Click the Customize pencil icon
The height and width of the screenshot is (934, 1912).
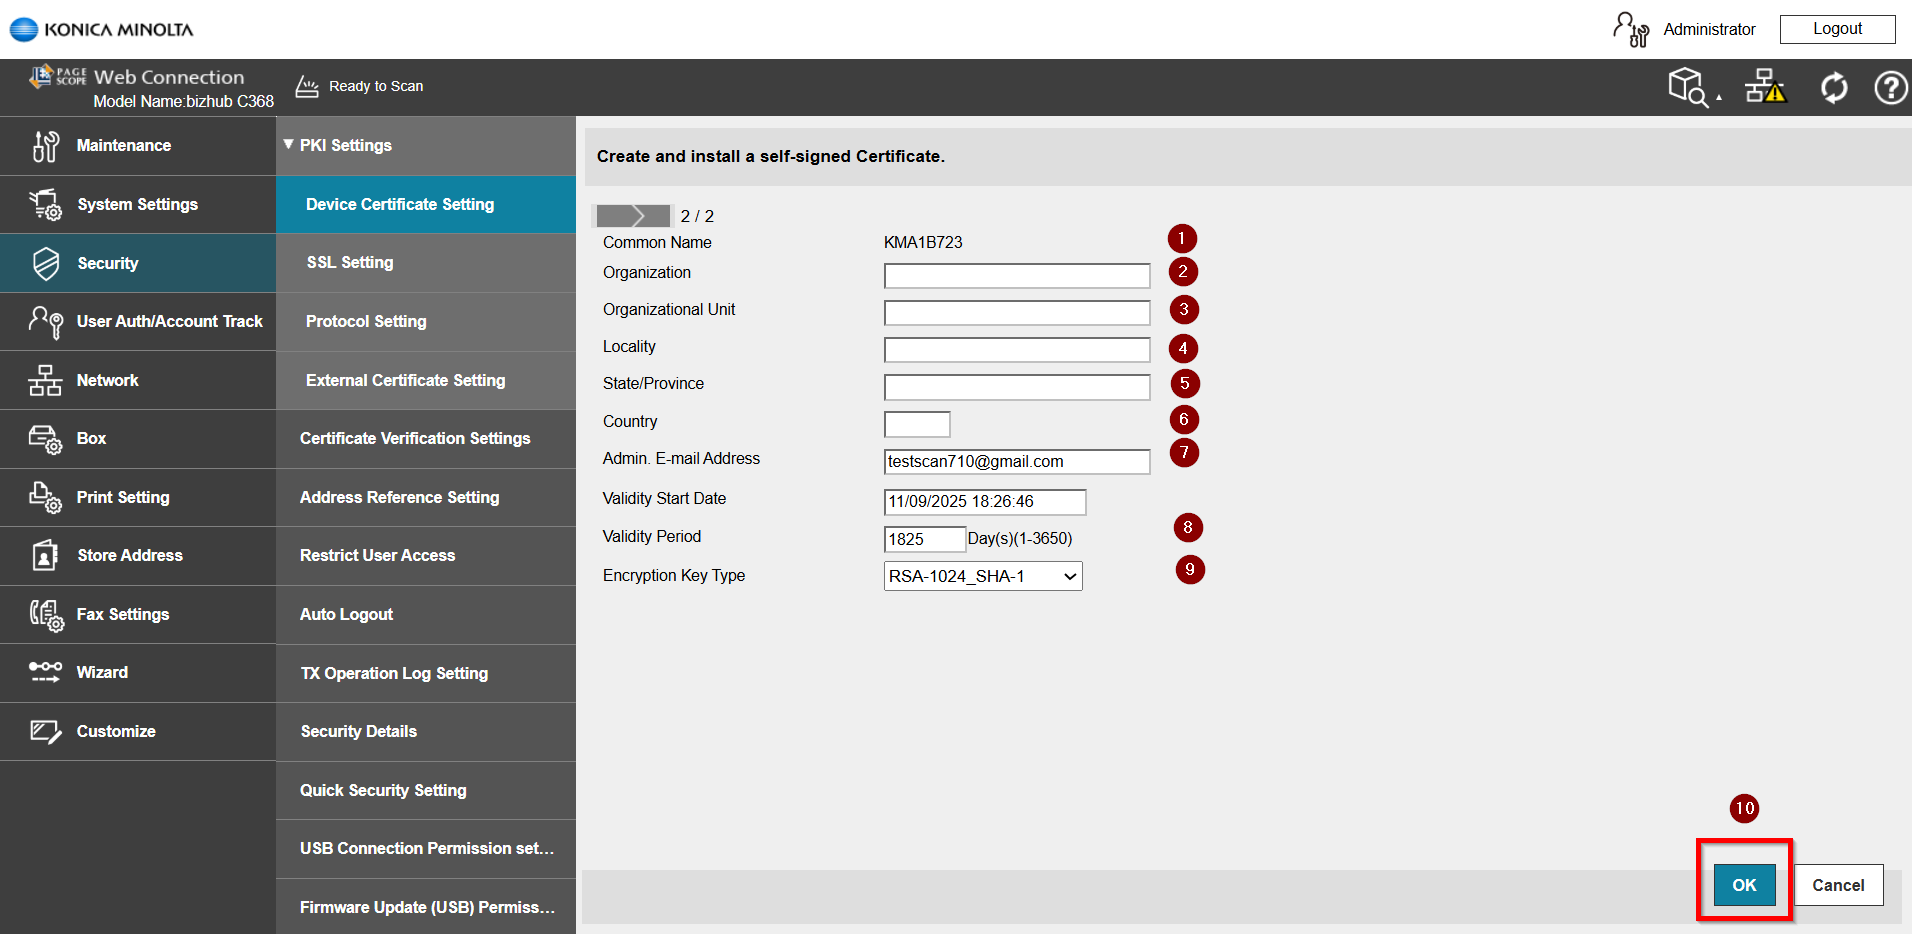pos(46,731)
